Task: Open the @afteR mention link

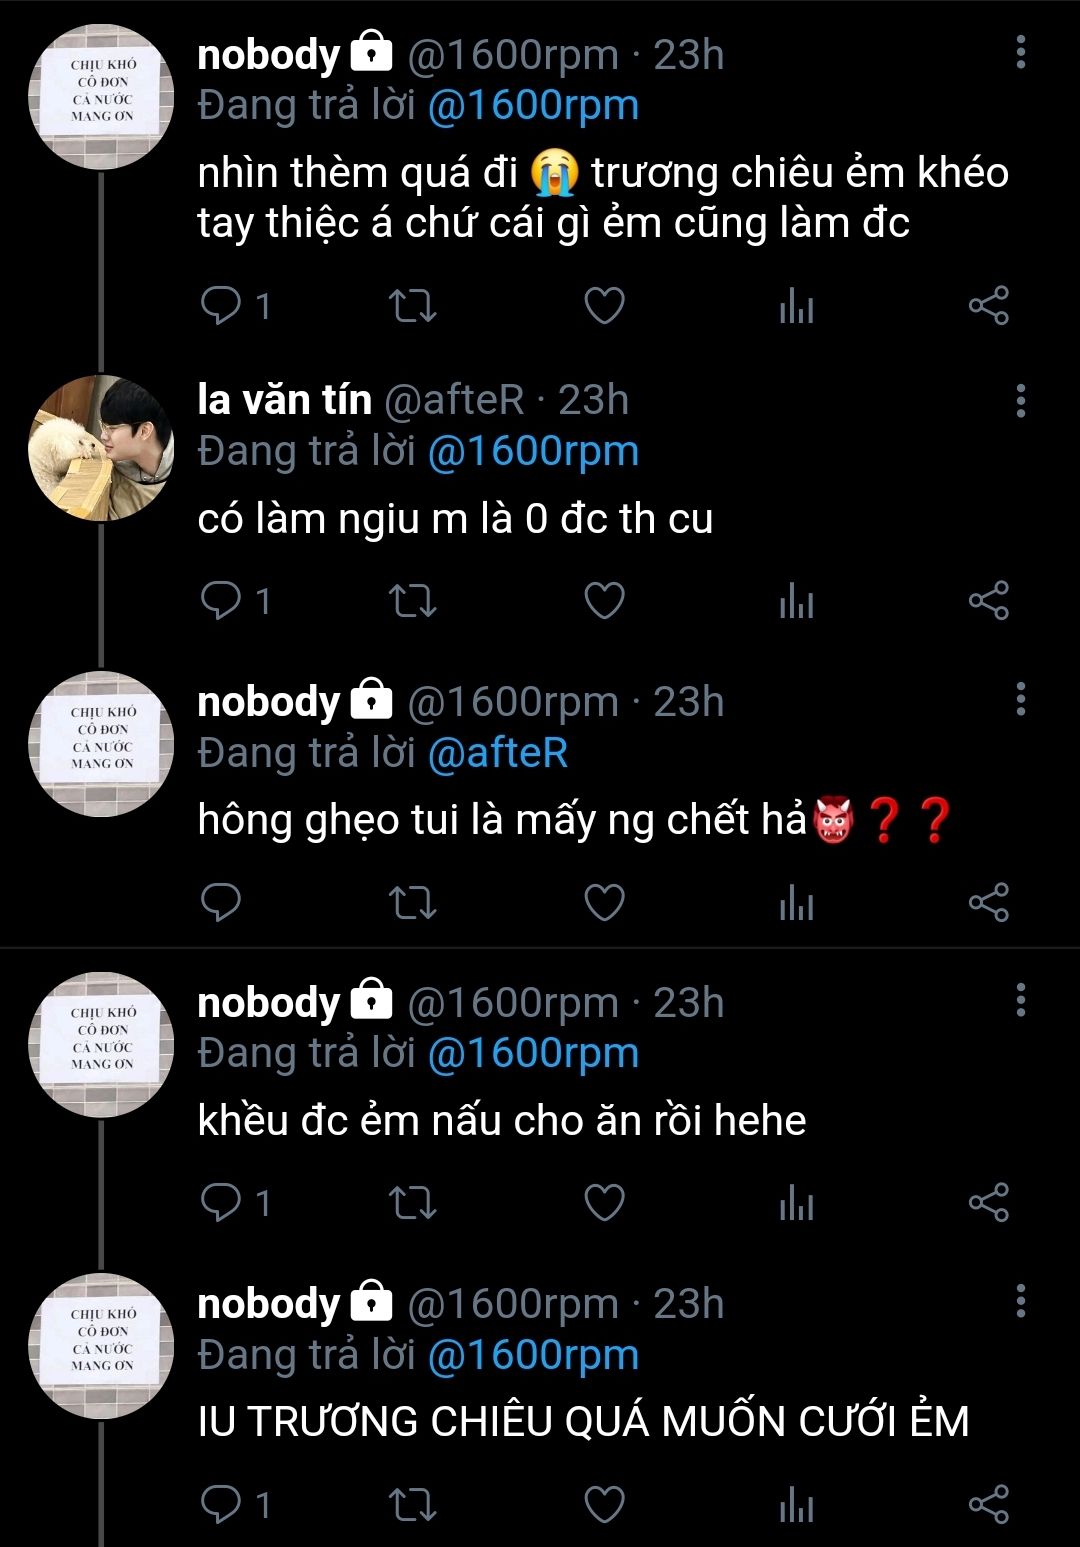Action: [497, 753]
